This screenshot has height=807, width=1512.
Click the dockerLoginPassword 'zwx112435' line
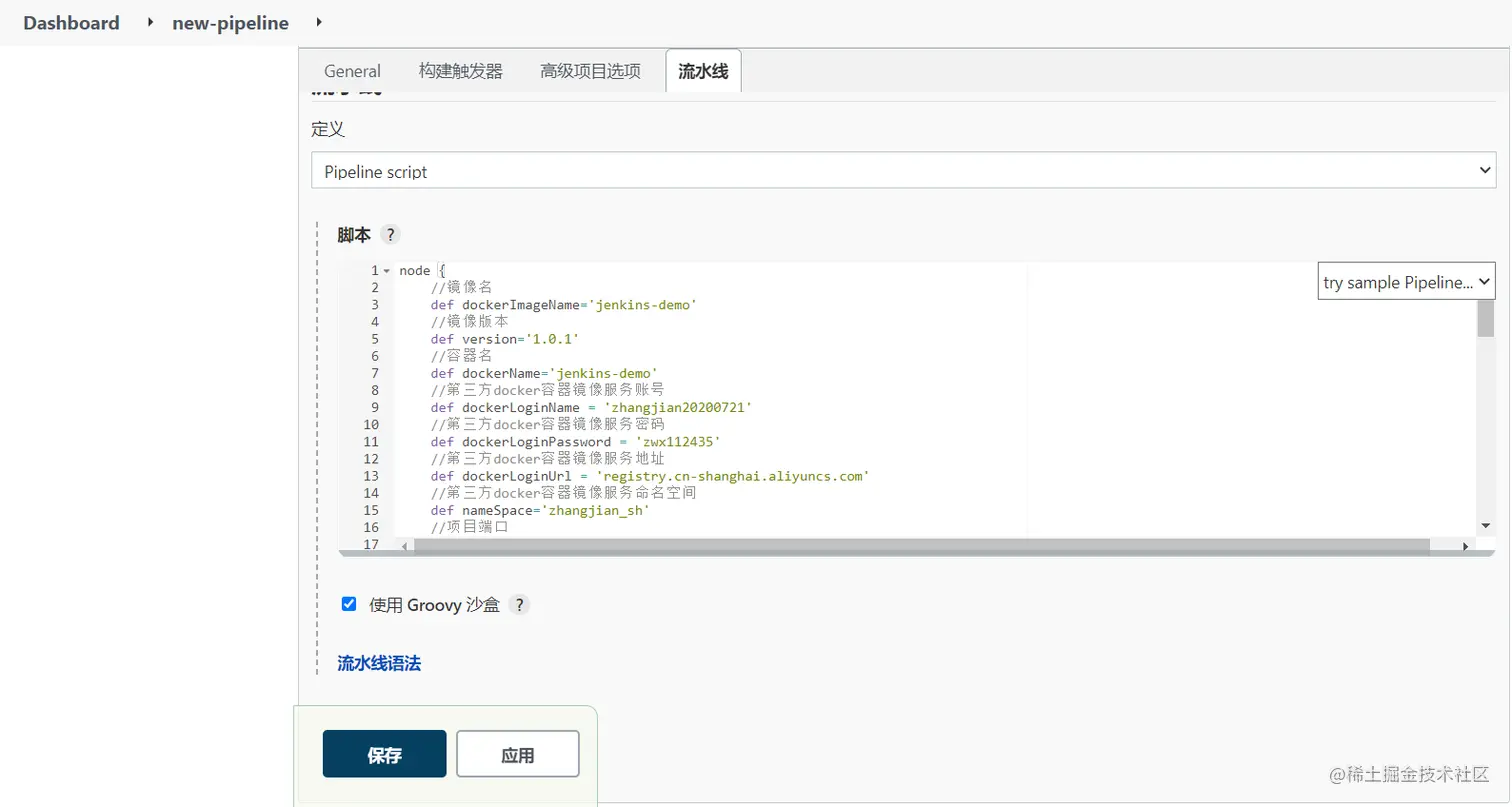point(575,441)
